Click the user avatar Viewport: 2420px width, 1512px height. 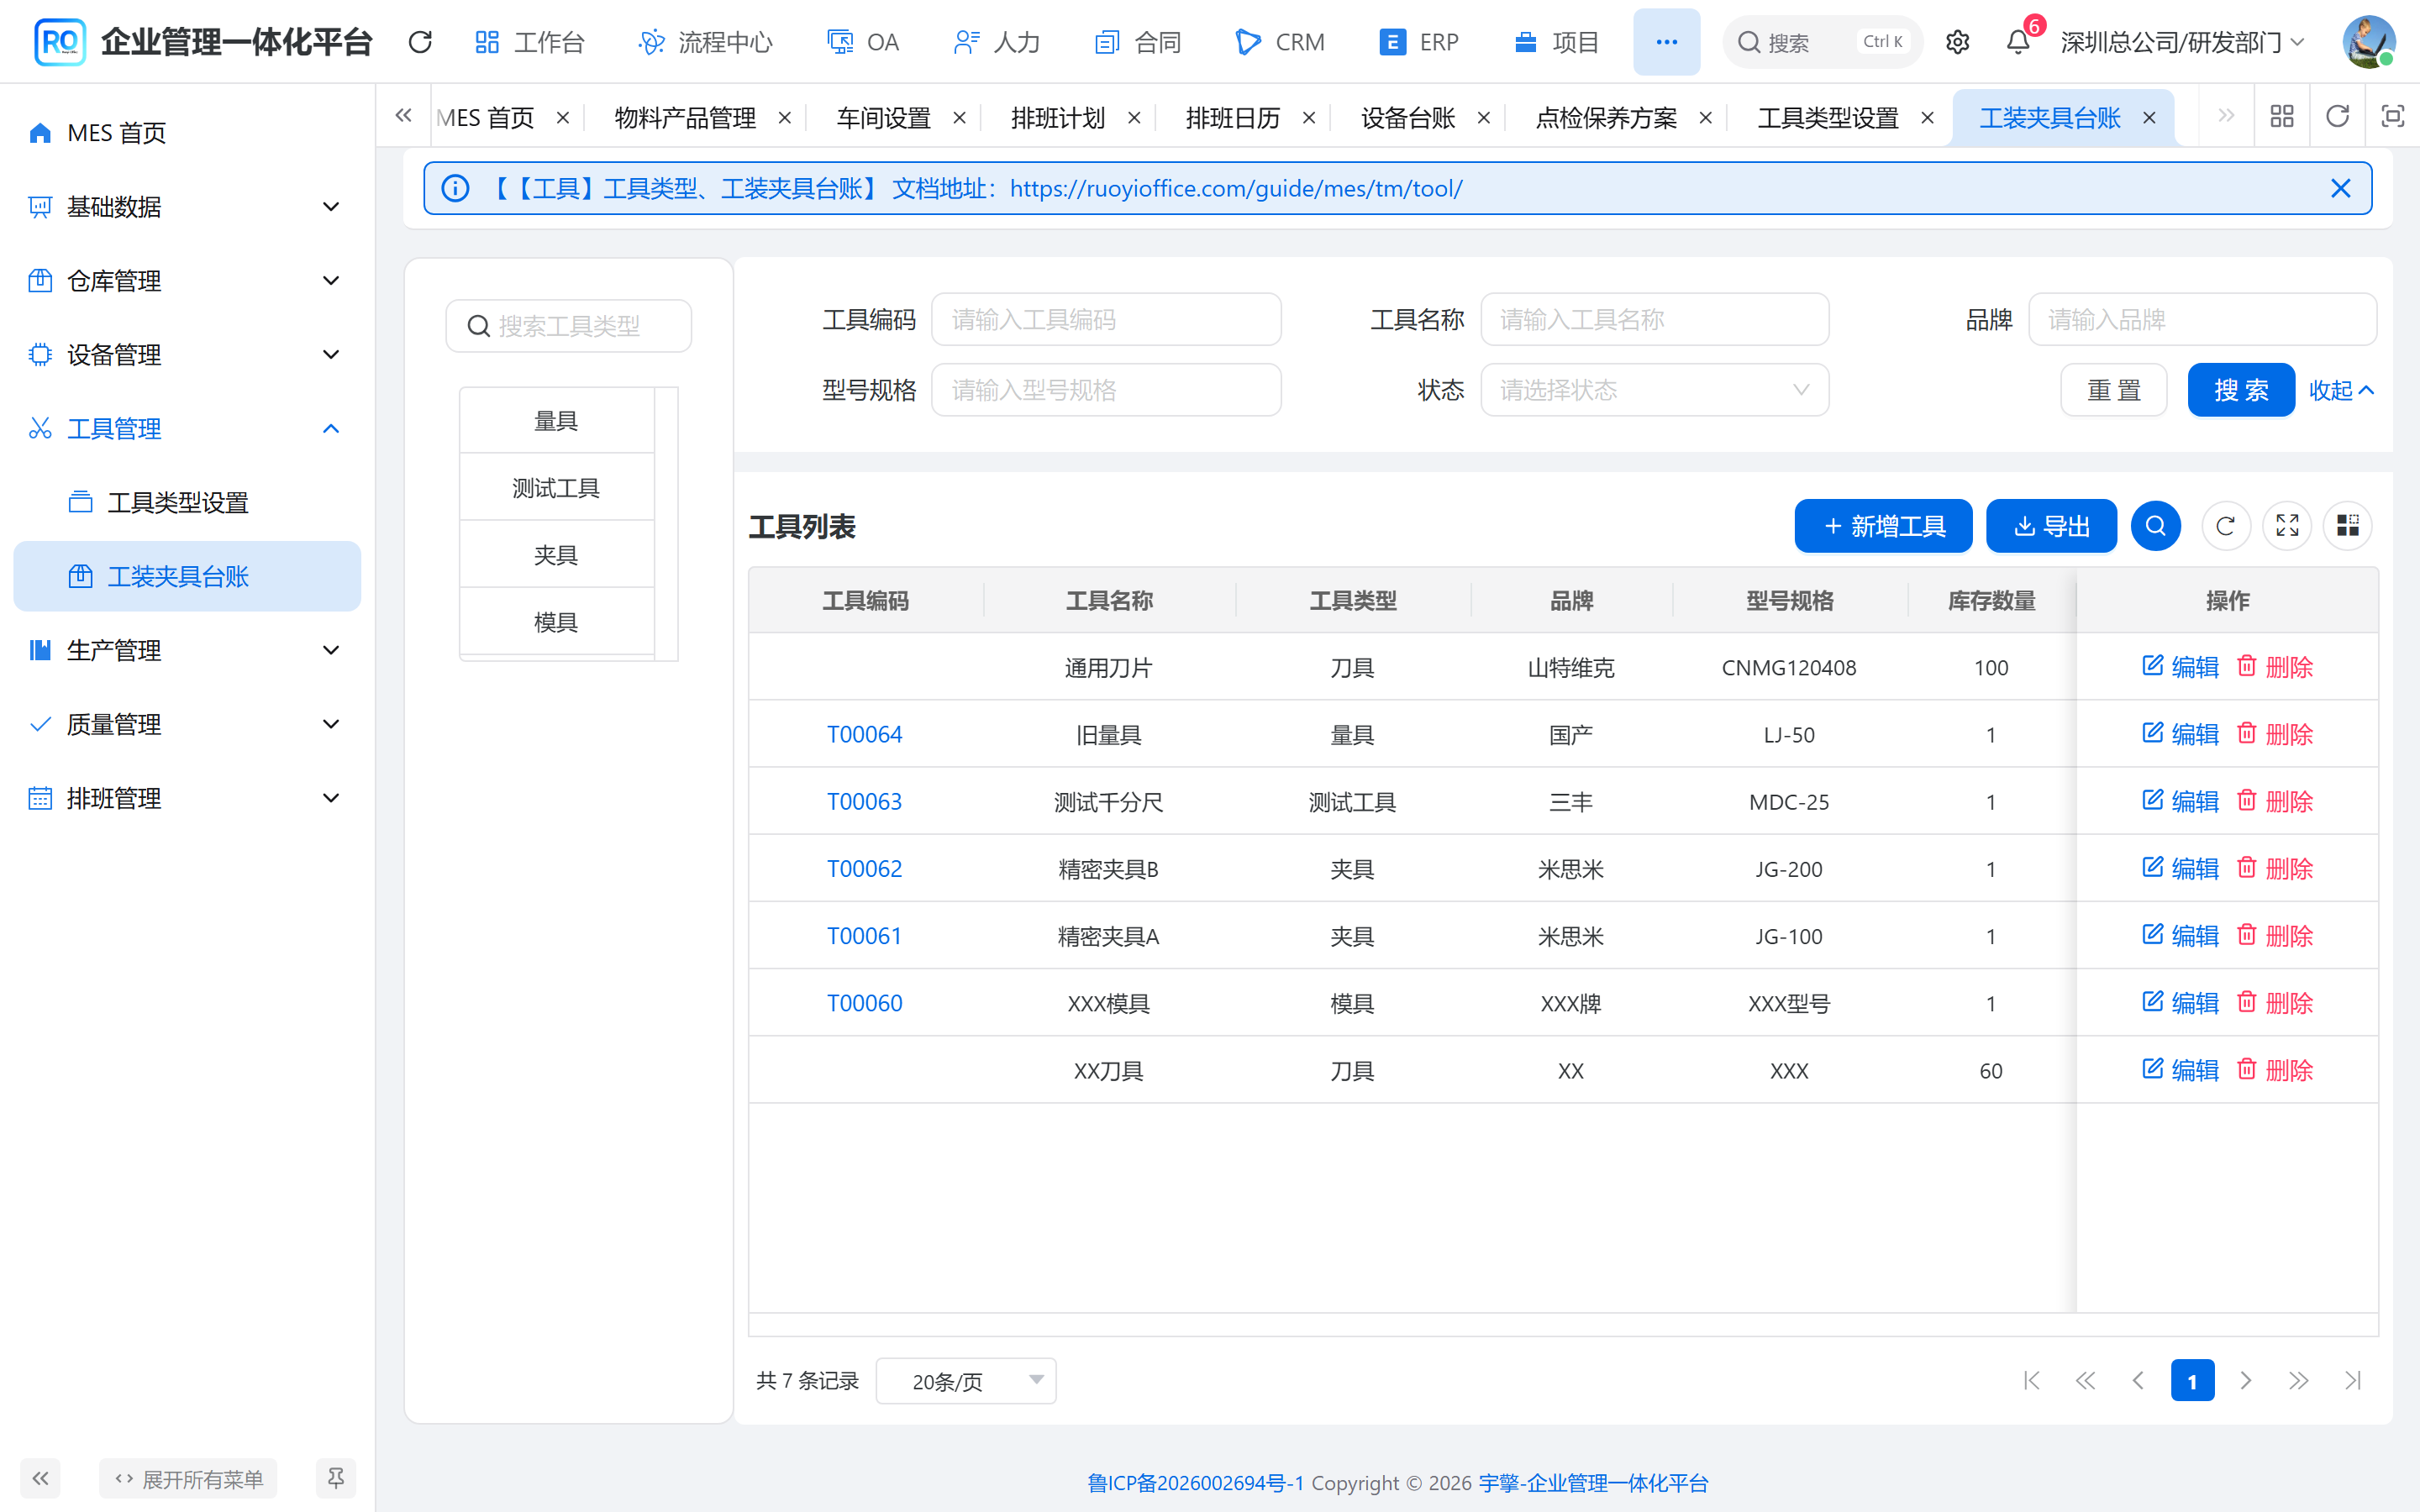pos(2368,42)
